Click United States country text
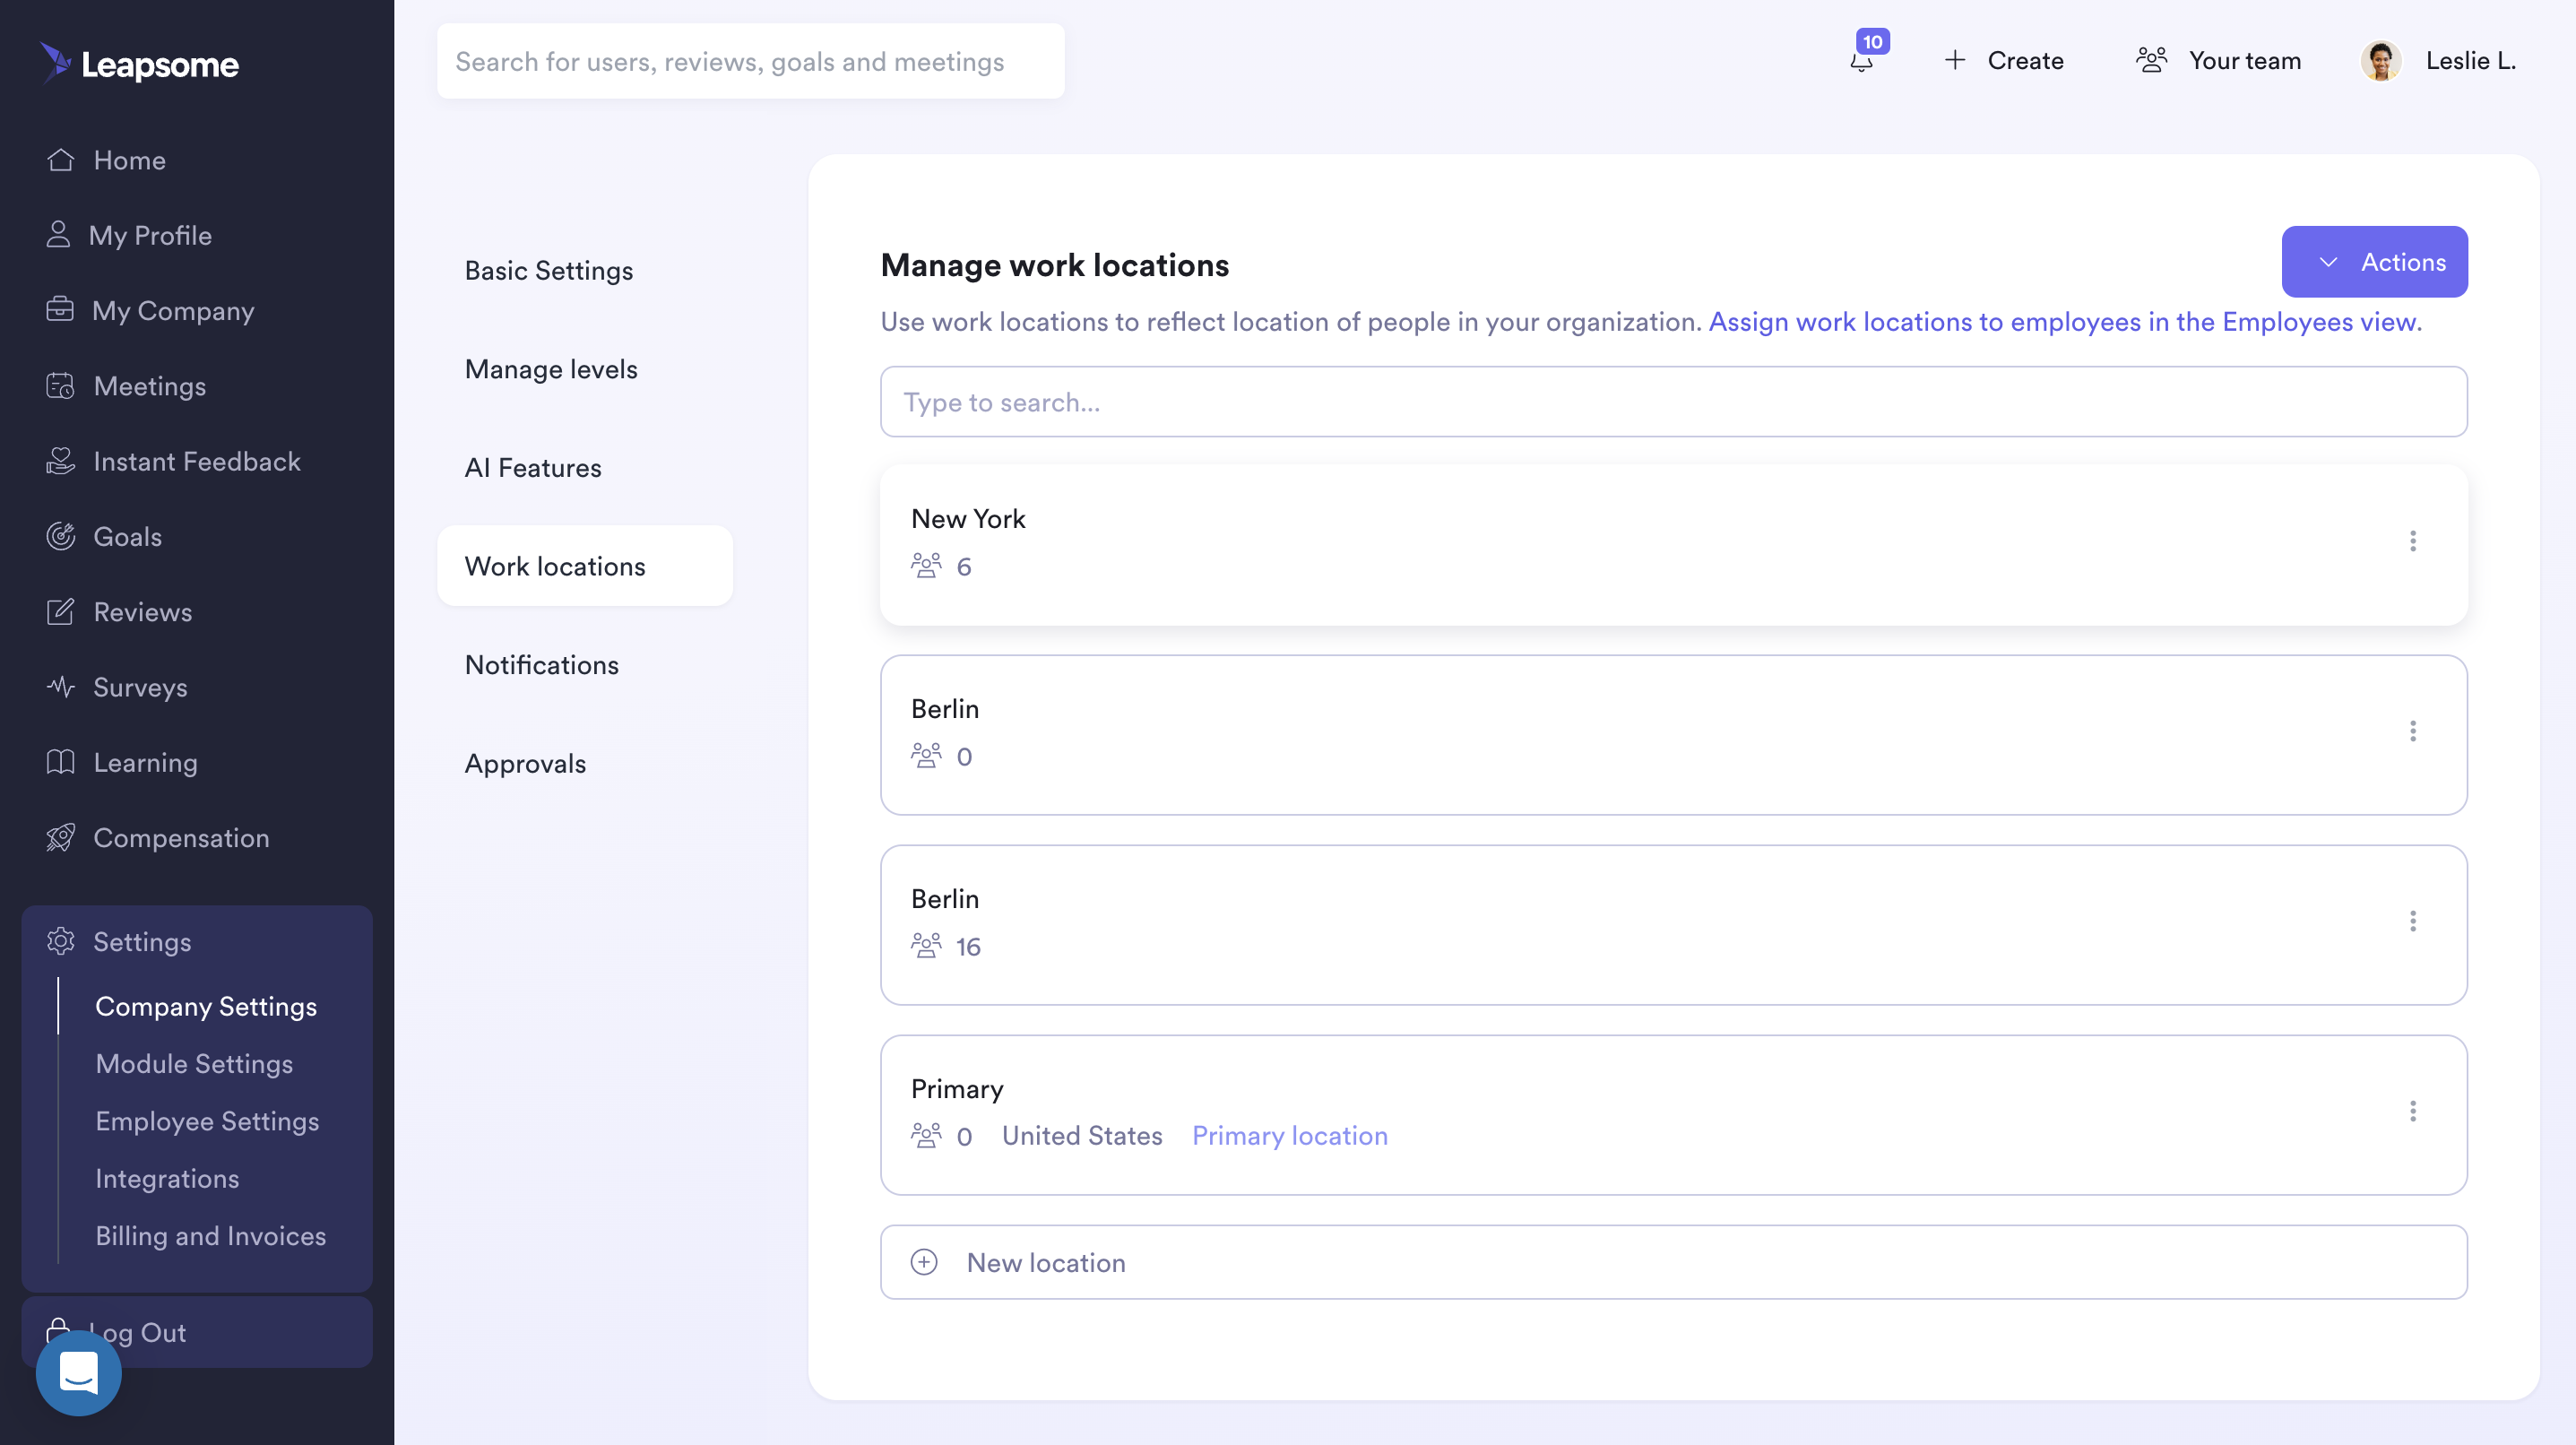Screen dimensions: 2576x1445 tap(1082, 1135)
